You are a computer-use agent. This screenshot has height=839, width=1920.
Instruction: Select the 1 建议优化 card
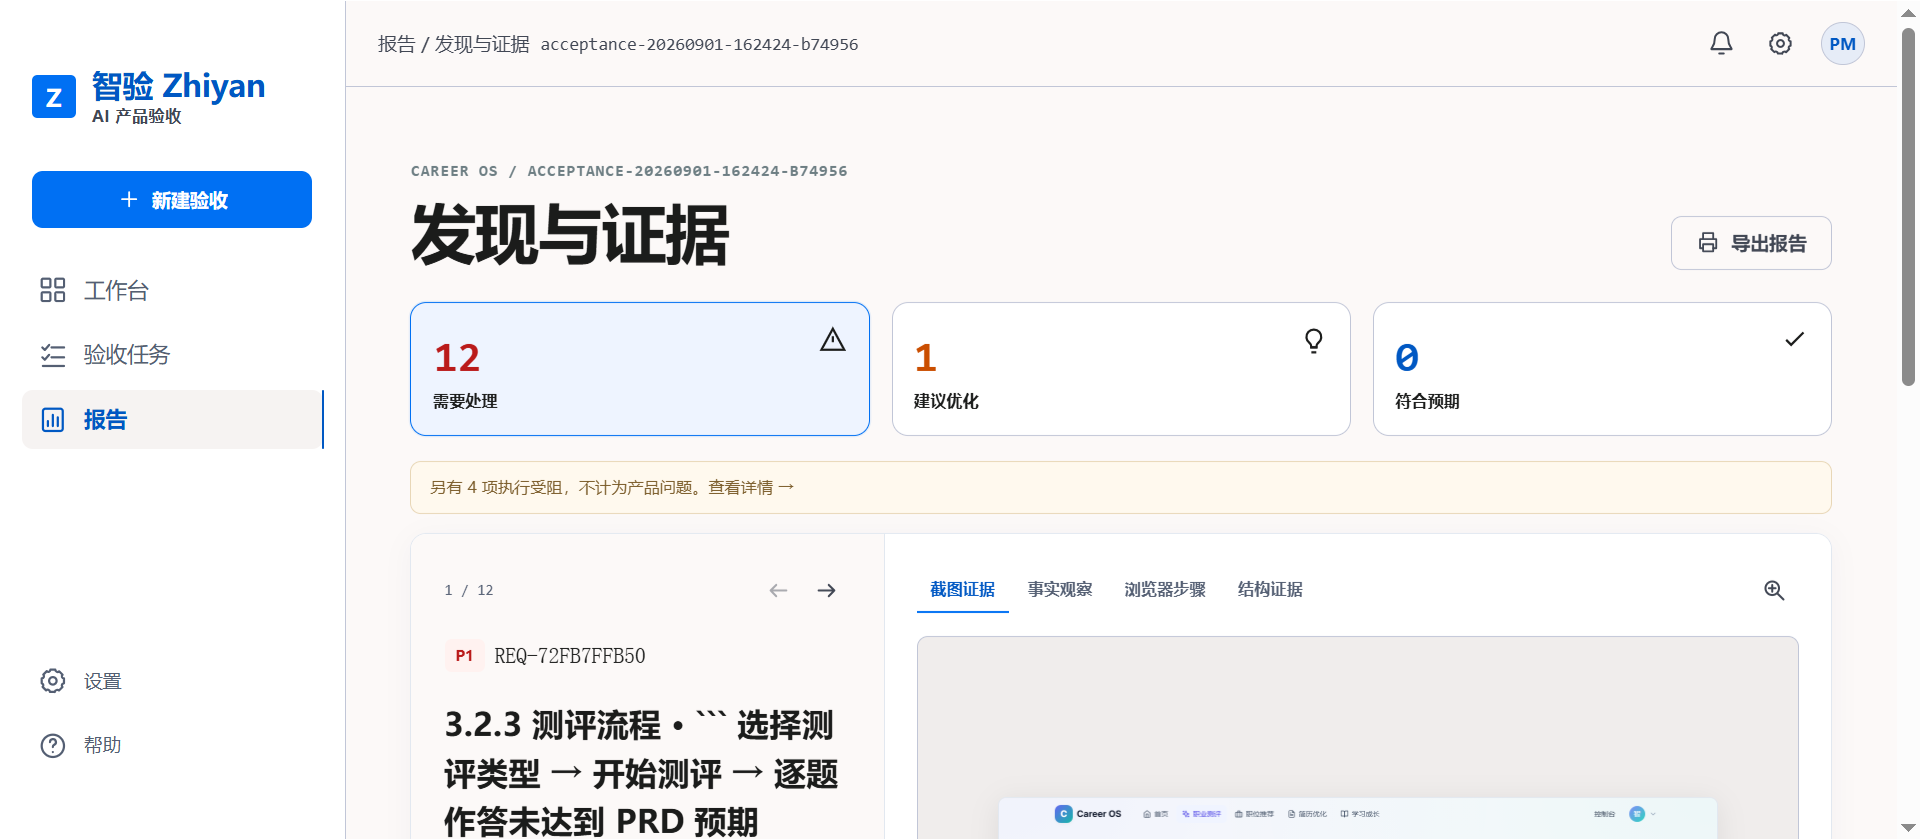(1121, 369)
